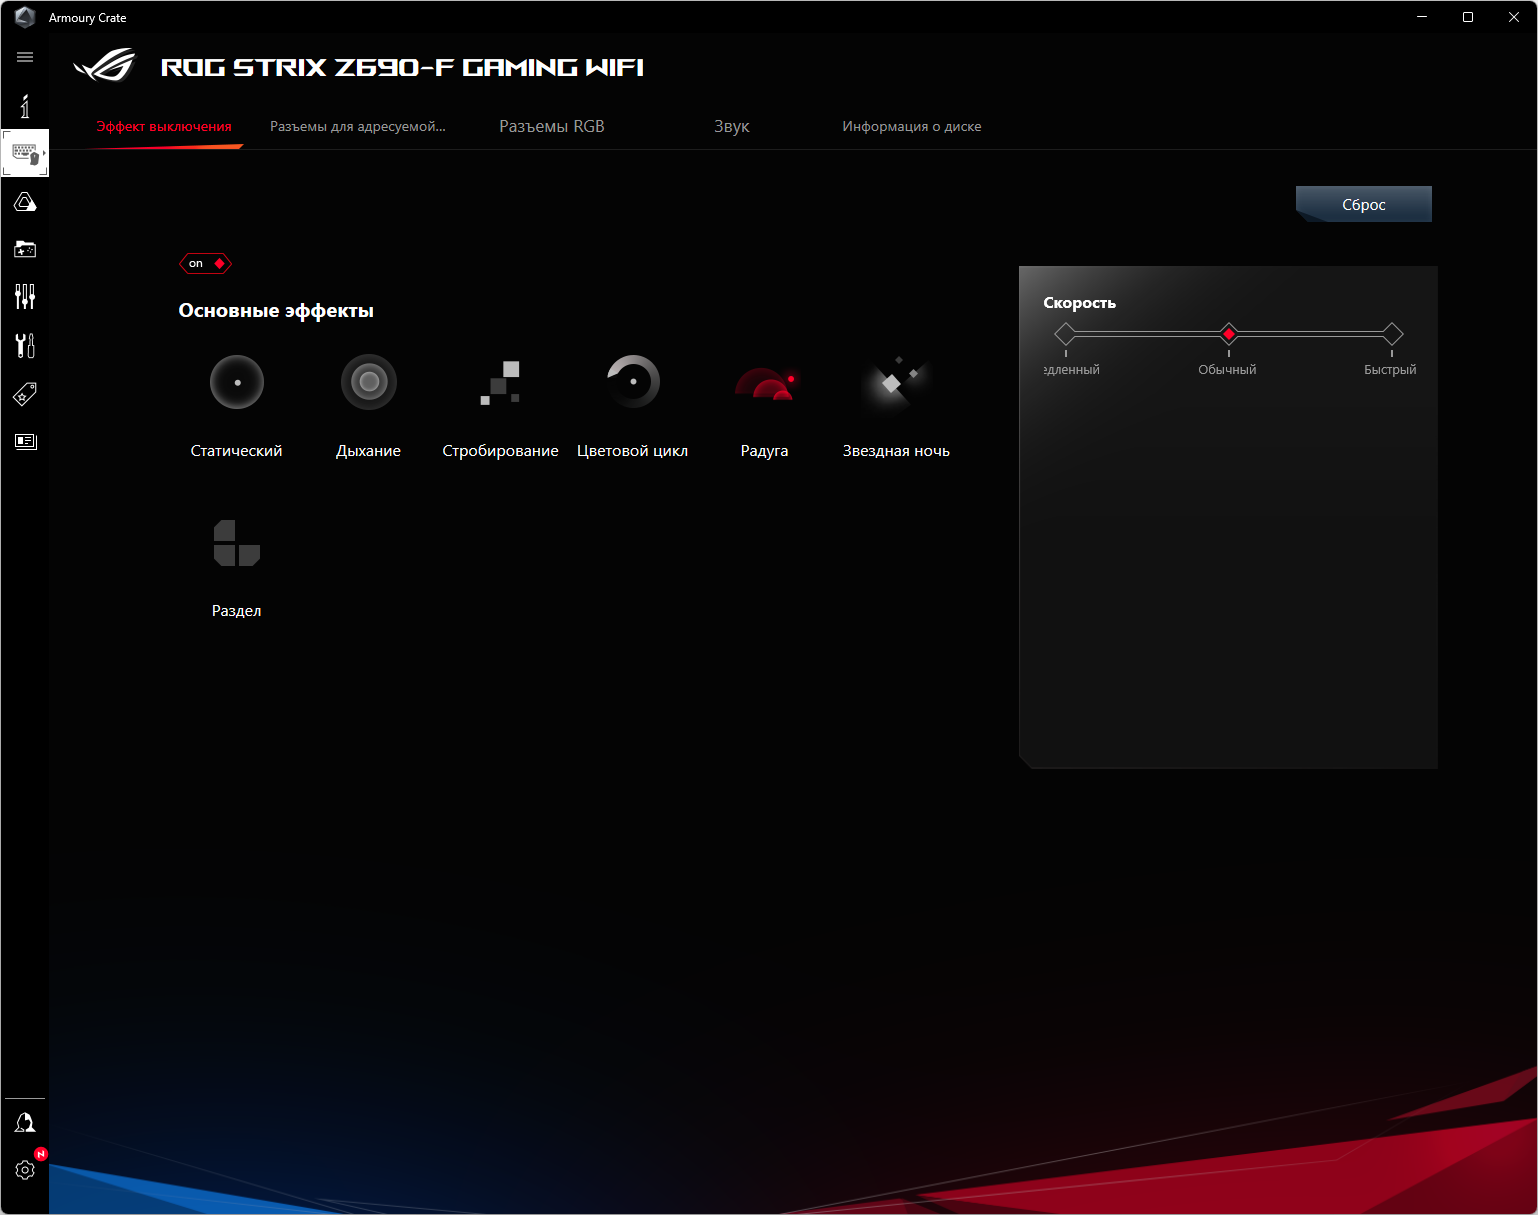Open the Звук tab

pos(732,127)
